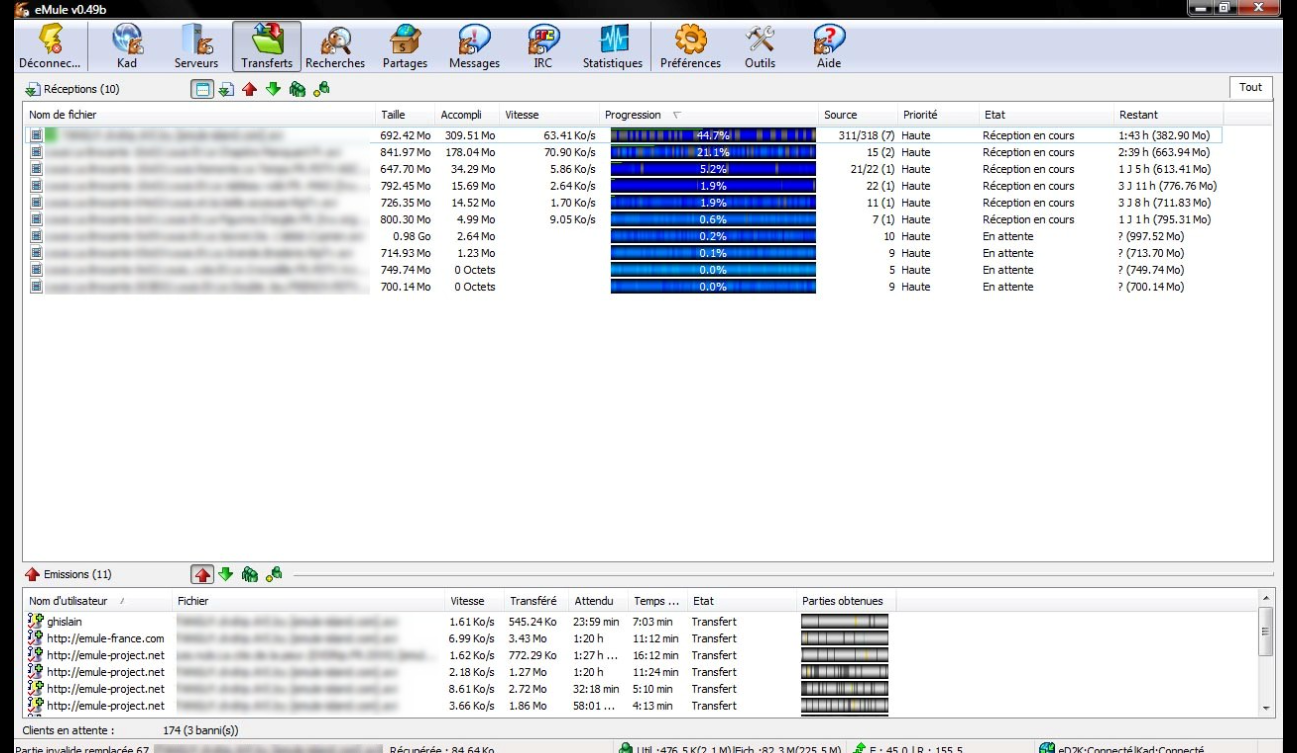Show known clients icon in Emissions toolbar
This screenshot has width=1297, height=753.
click(274, 574)
